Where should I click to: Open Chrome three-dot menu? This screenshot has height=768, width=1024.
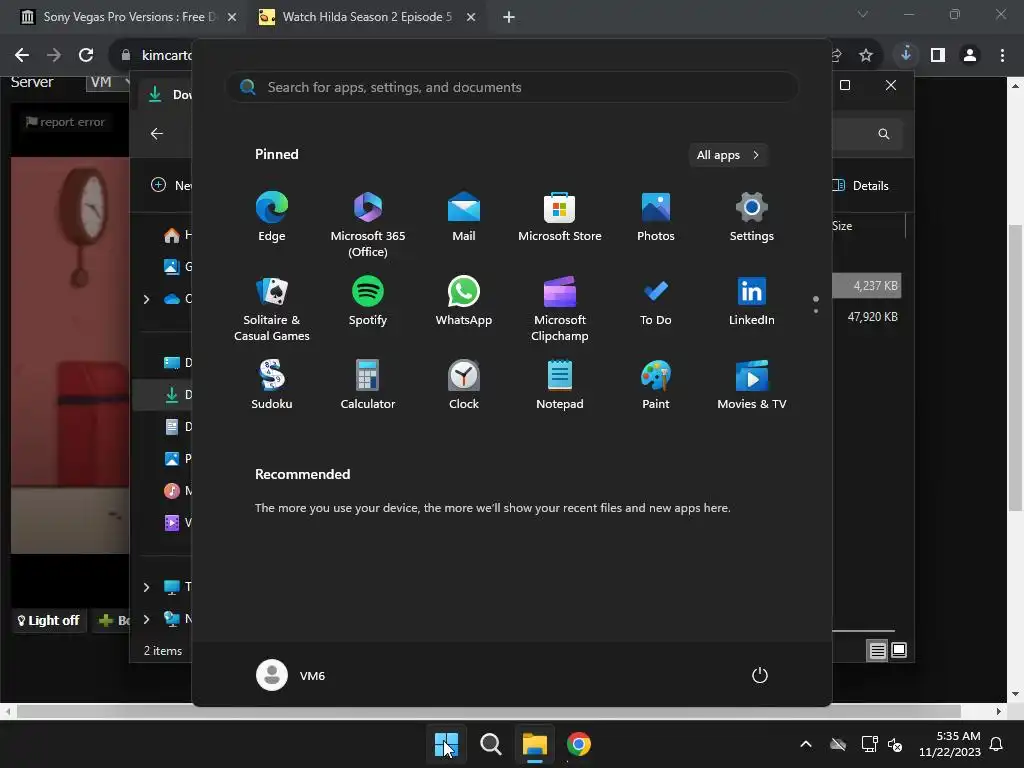pyautogui.click(x=1002, y=56)
